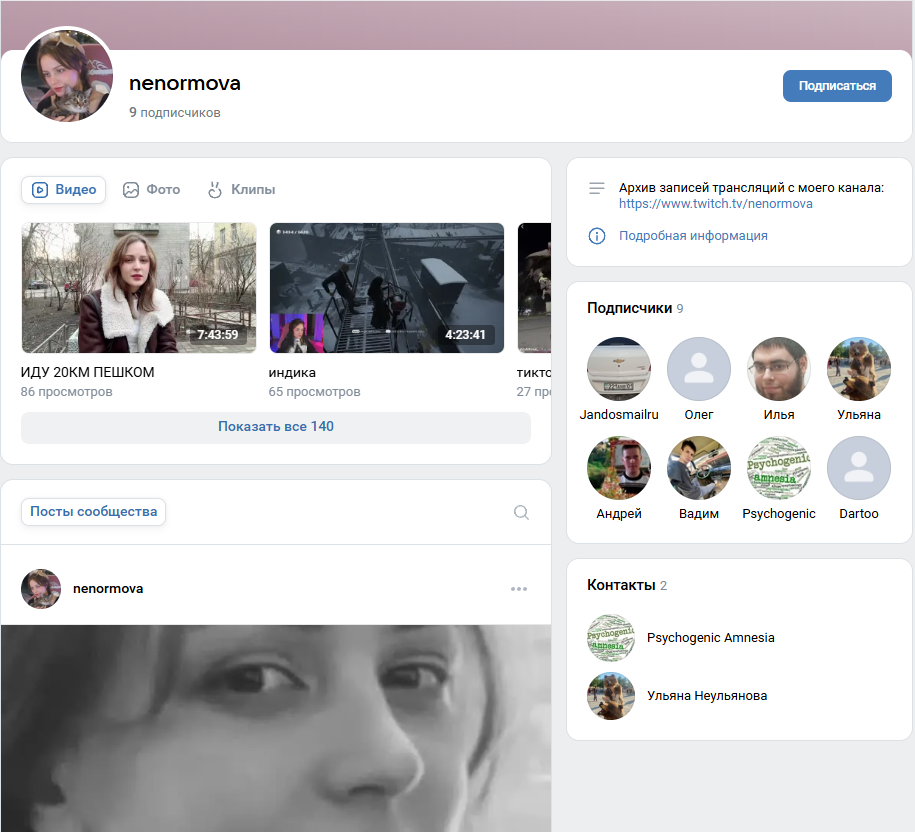The image size is (915, 832).
Task: Open the twitch.tv/nenormova link
Action: [715, 204]
